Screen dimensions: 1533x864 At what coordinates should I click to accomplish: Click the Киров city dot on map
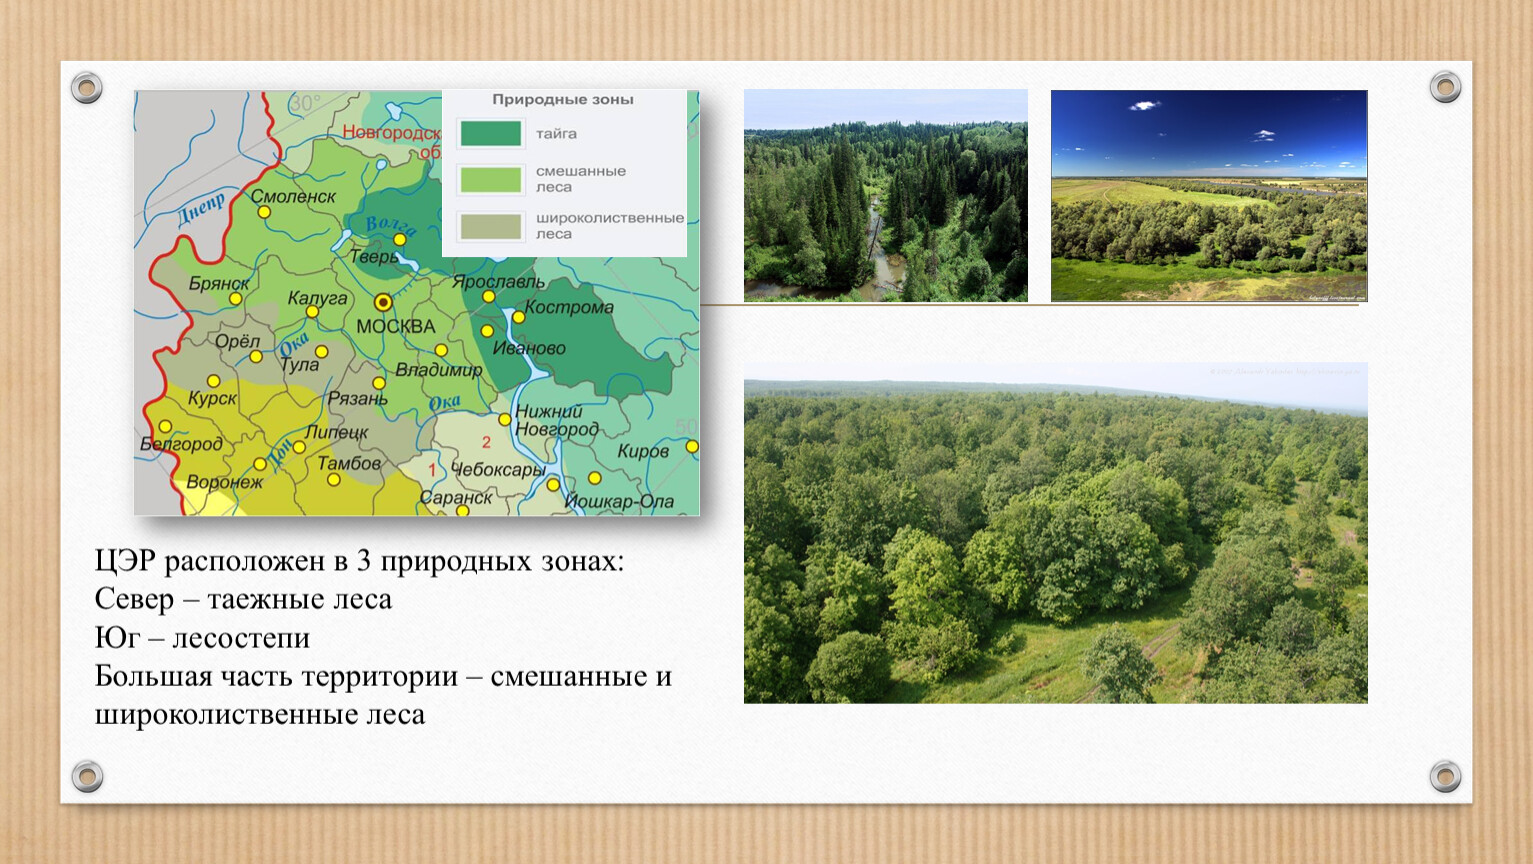pos(692,447)
